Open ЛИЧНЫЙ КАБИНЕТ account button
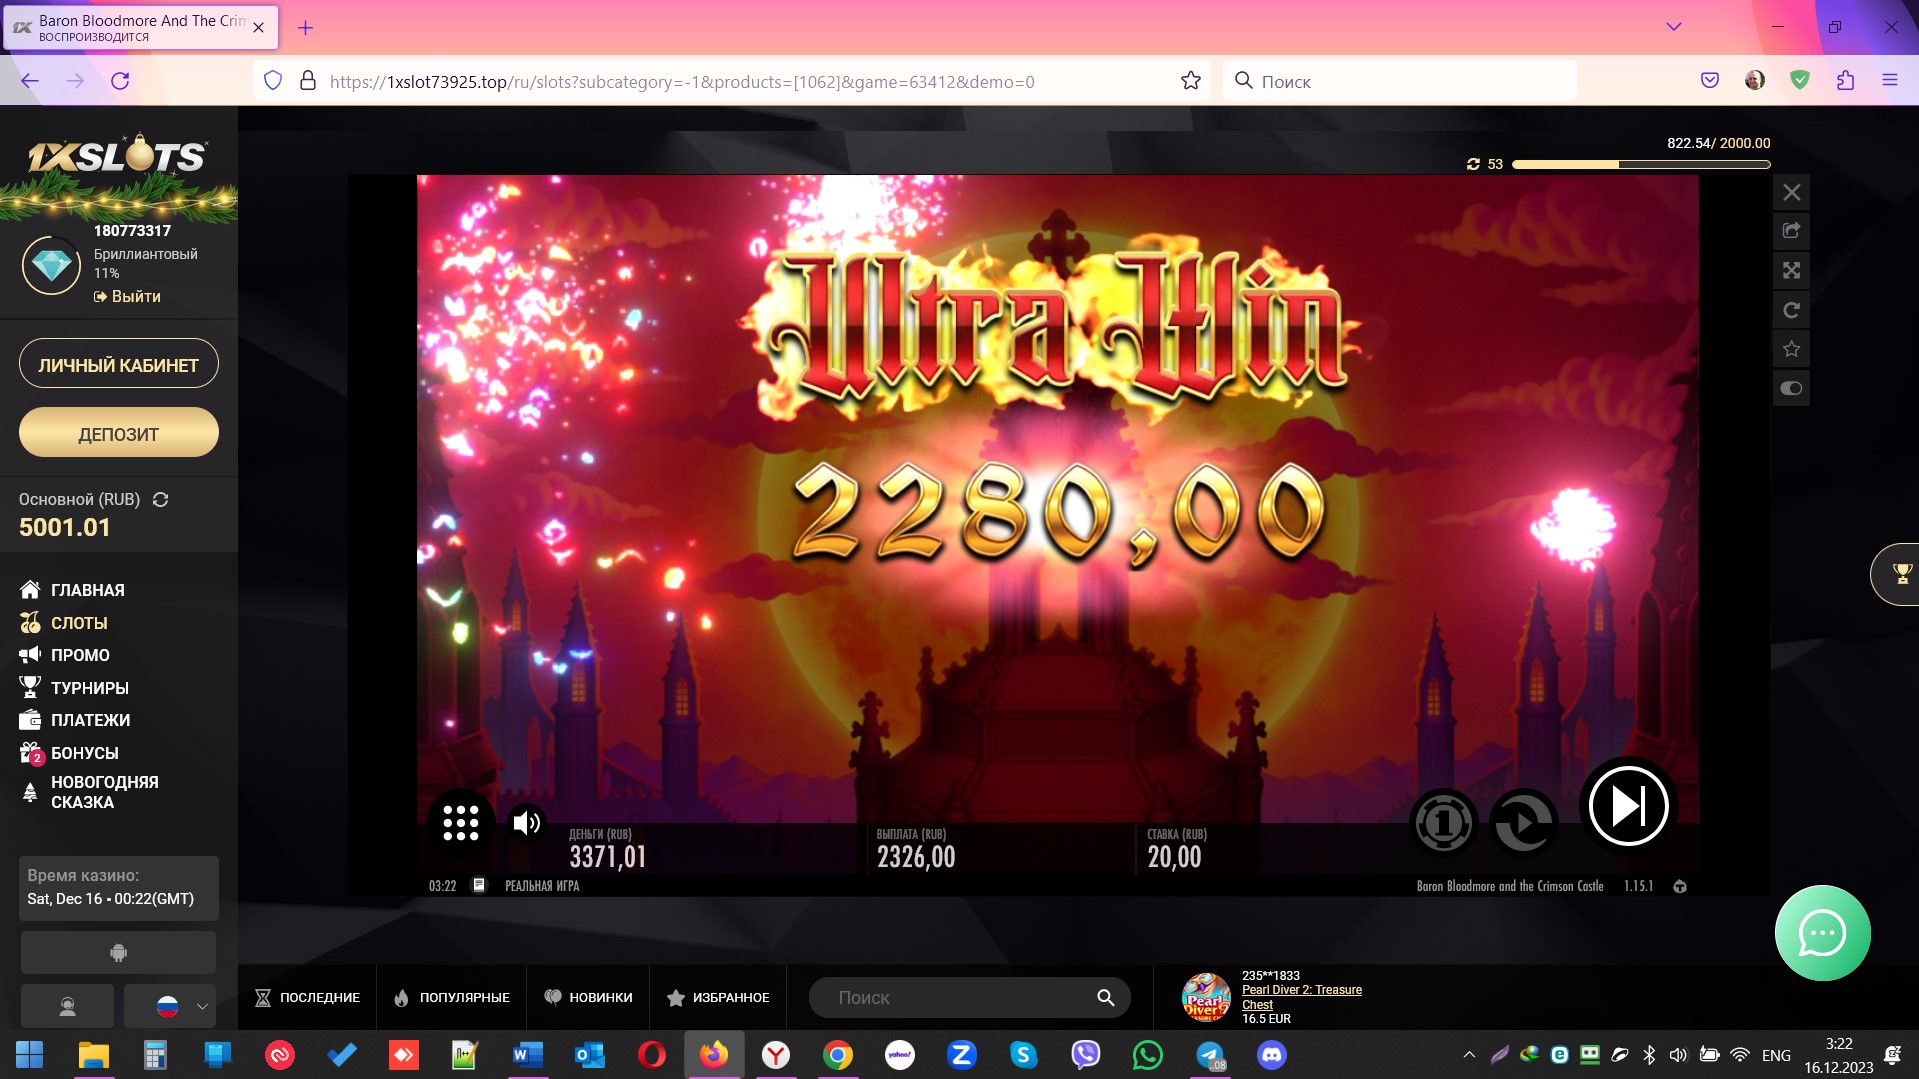This screenshot has width=1919, height=1079. [118, 365]
